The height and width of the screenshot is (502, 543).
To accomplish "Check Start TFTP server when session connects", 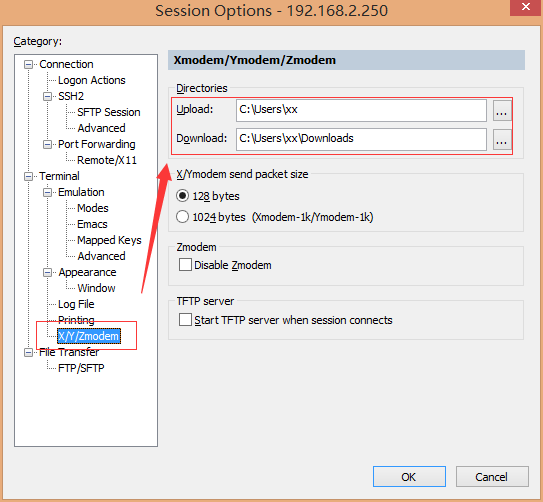I will click(x=185, y=320).
